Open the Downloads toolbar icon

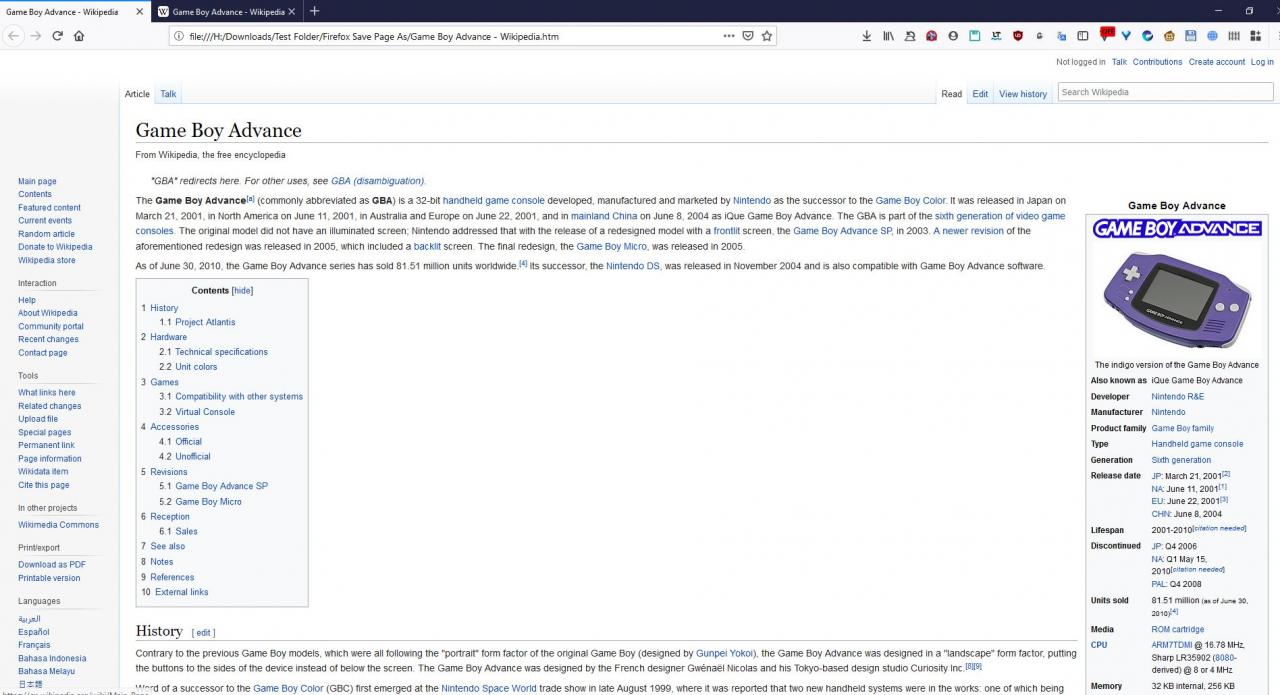(x=866, y=36)
